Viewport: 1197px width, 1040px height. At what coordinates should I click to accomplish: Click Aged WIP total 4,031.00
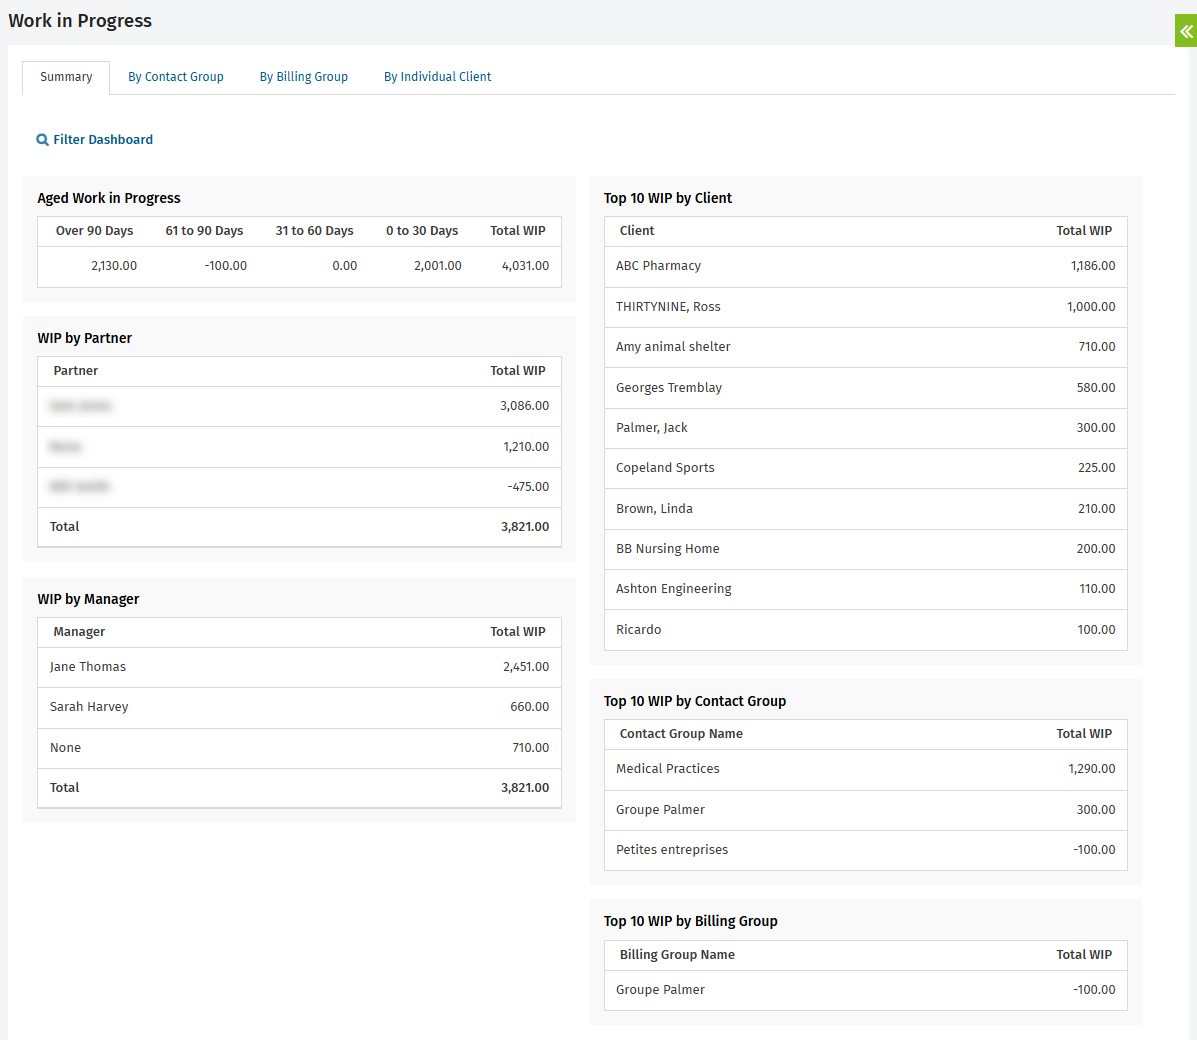coord(525,266)
